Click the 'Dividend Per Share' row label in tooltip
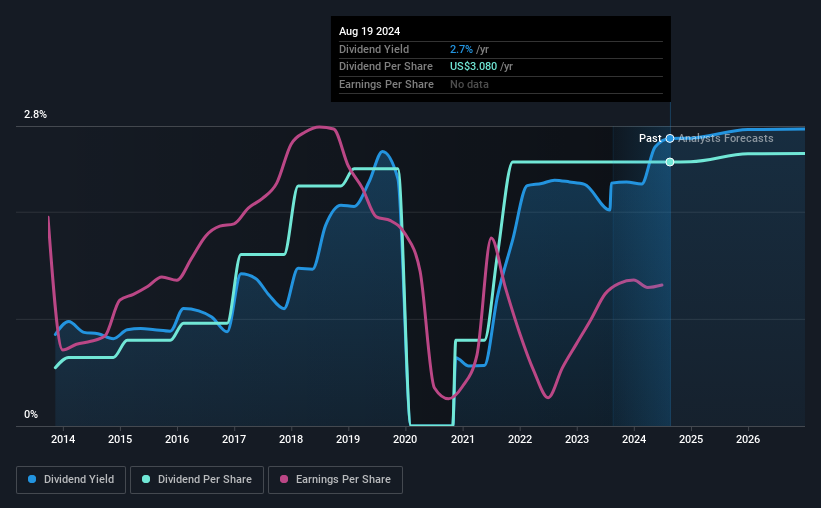 386,67
